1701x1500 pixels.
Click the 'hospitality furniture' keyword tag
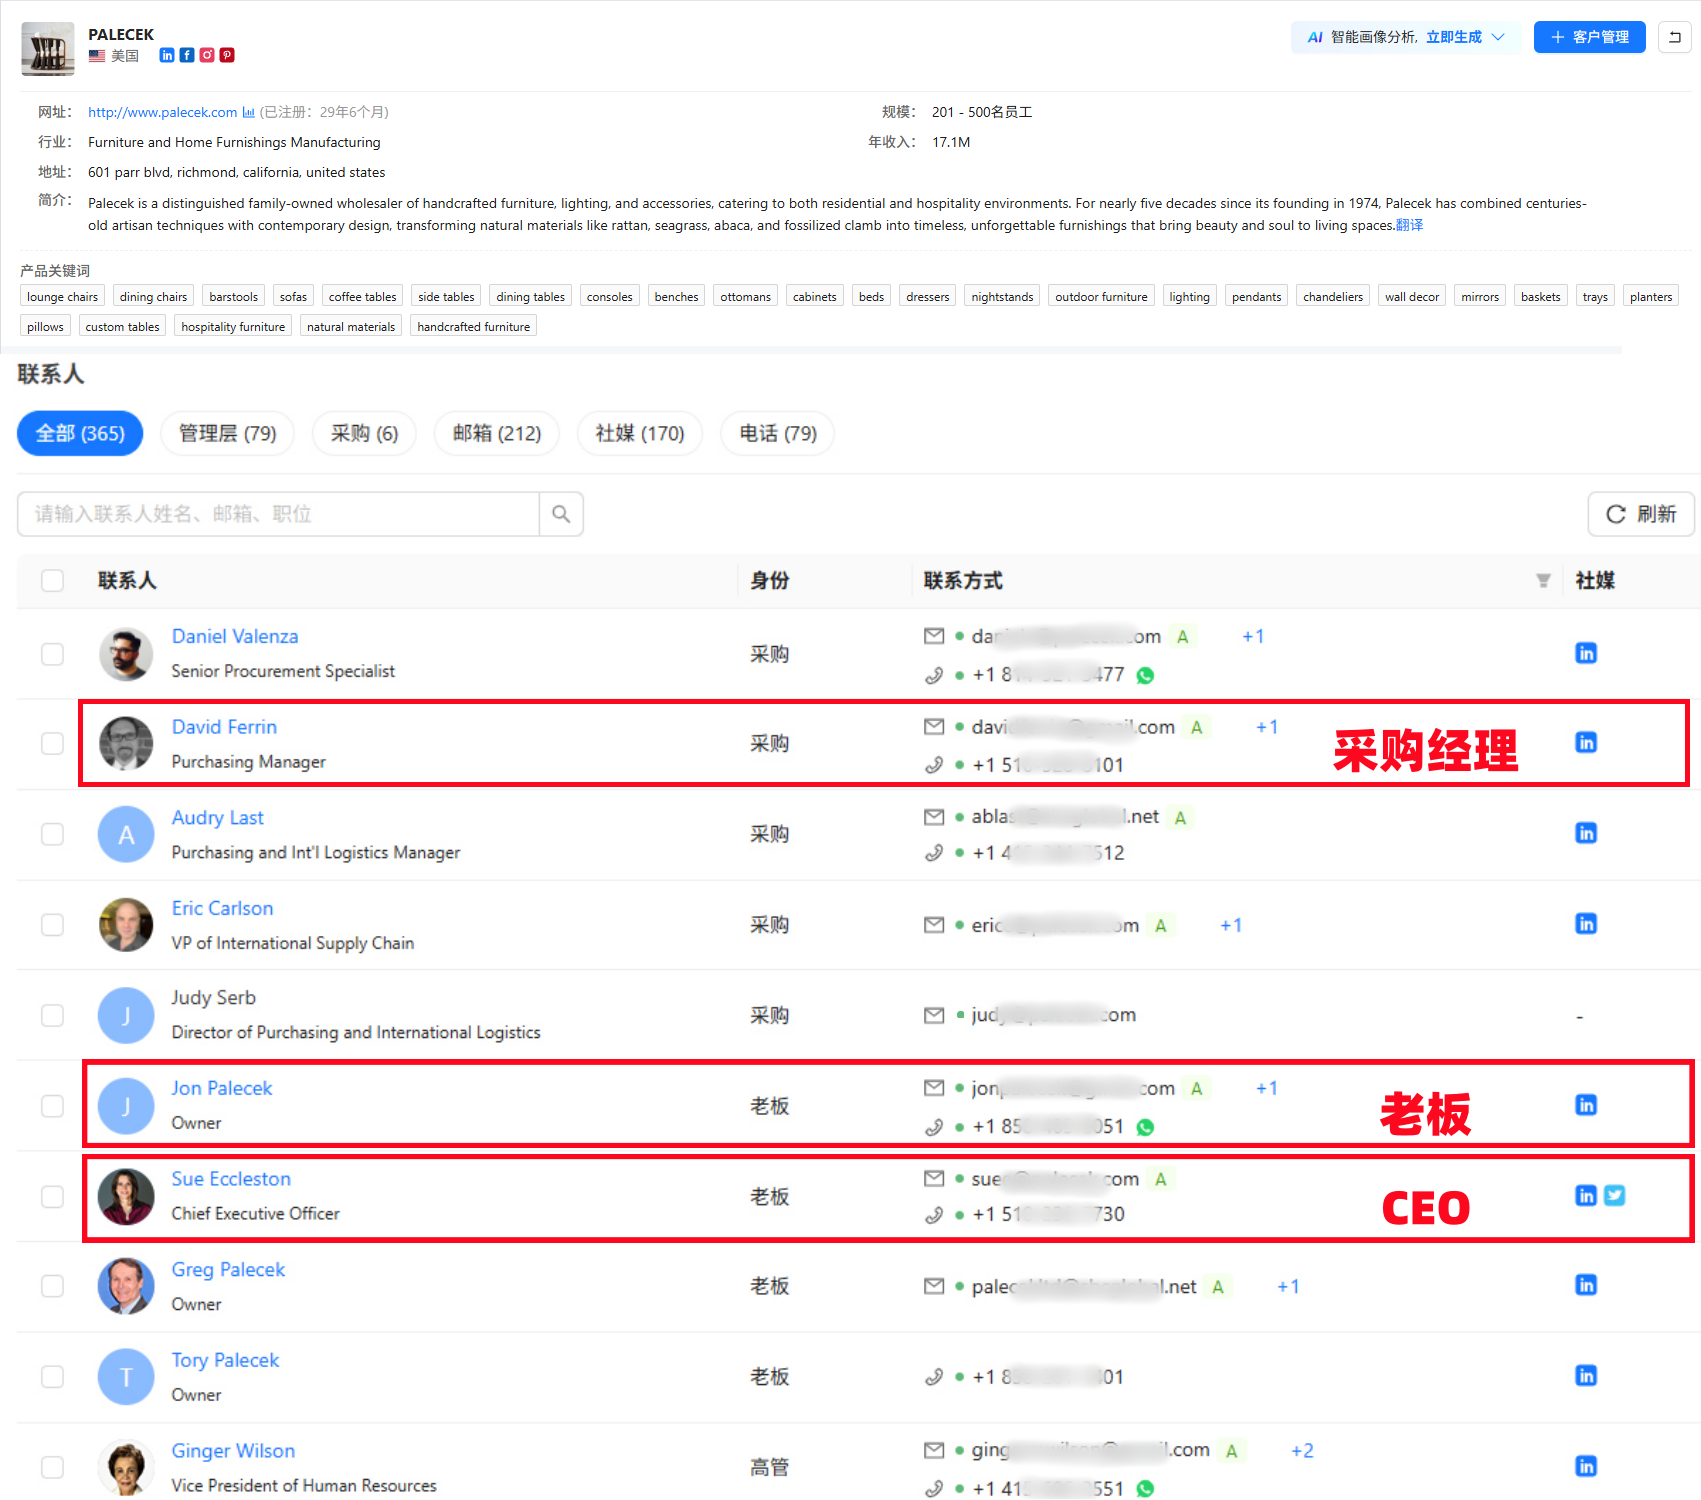[x=233, y=326]
